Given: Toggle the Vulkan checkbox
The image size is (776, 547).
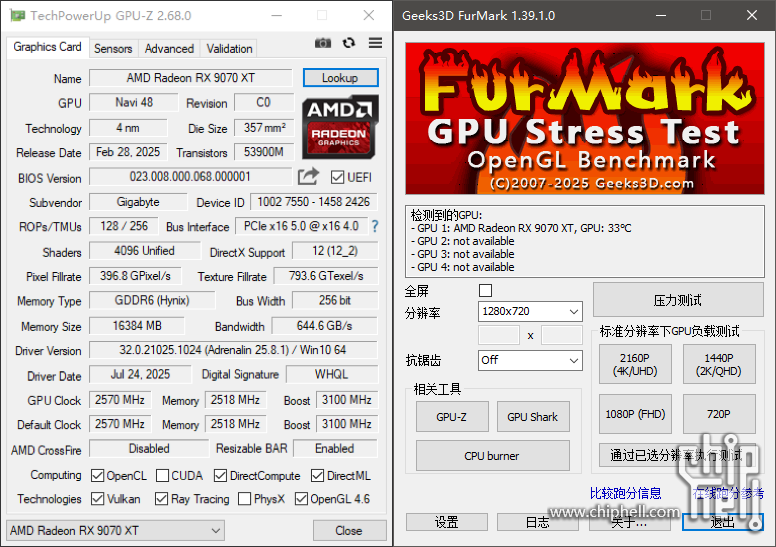Looking at the screenshot, I should tap(97, 498).
